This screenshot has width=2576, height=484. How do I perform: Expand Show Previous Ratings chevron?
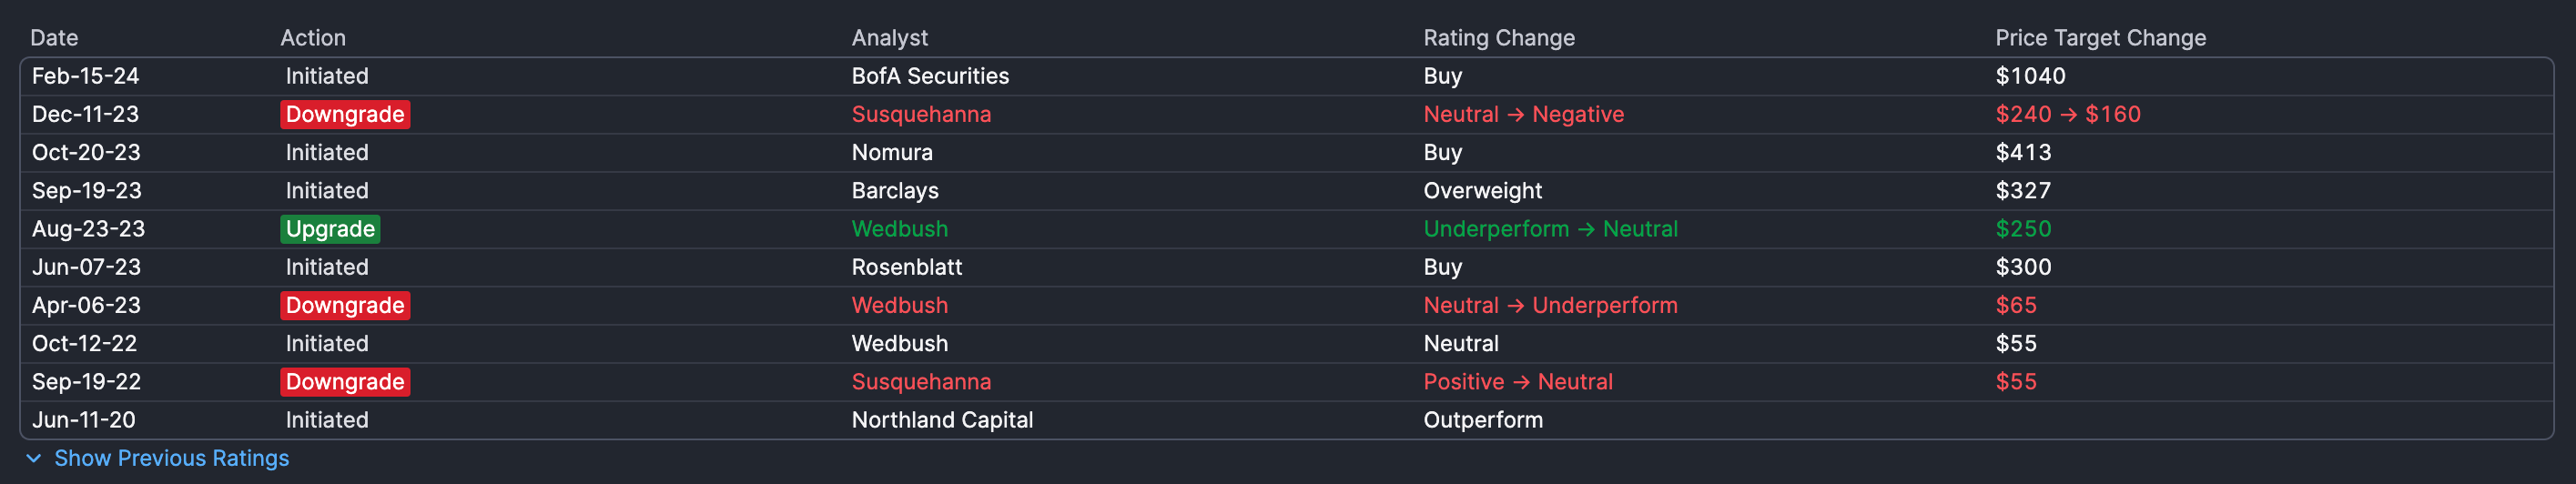click(34, 458)
